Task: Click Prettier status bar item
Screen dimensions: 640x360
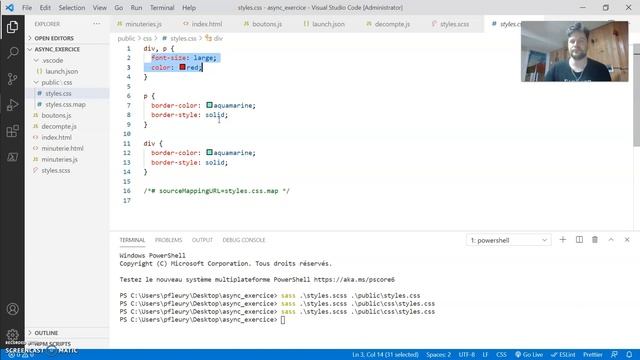Action: (x=593, y=354)
